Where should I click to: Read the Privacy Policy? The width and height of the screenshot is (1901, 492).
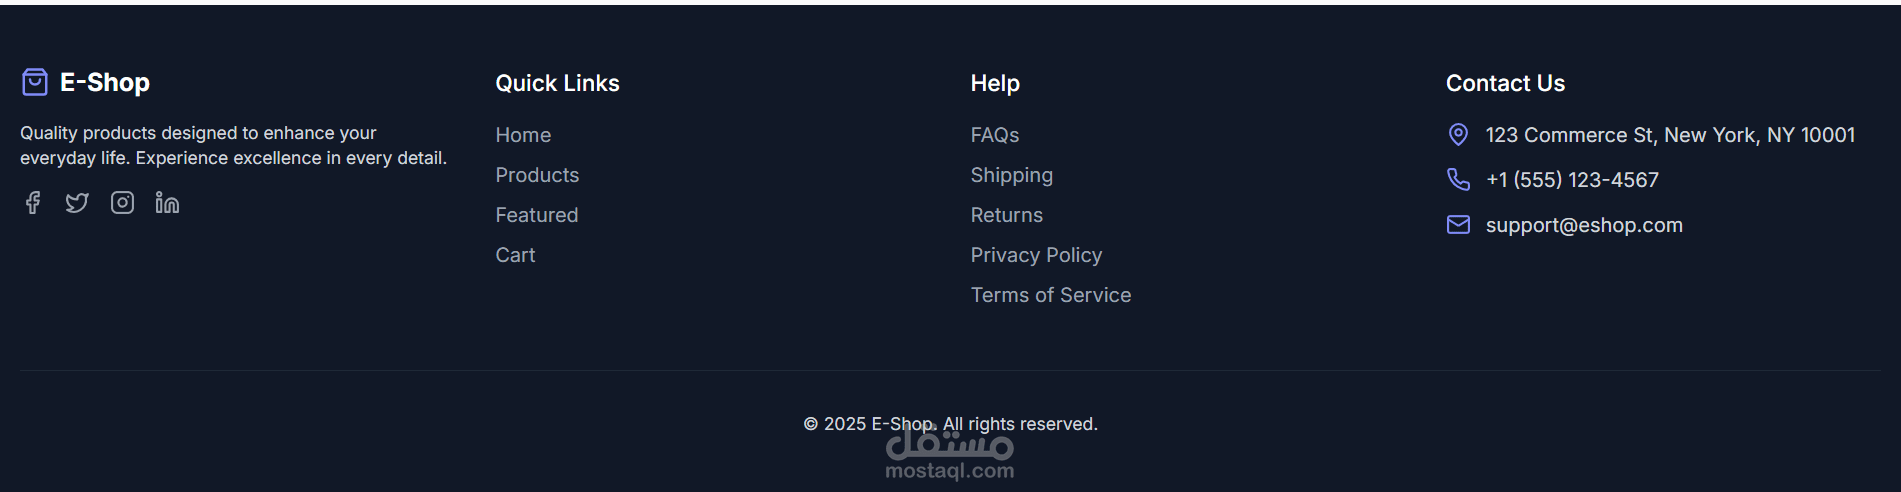pyautogui.click(x=1036, y=255)
